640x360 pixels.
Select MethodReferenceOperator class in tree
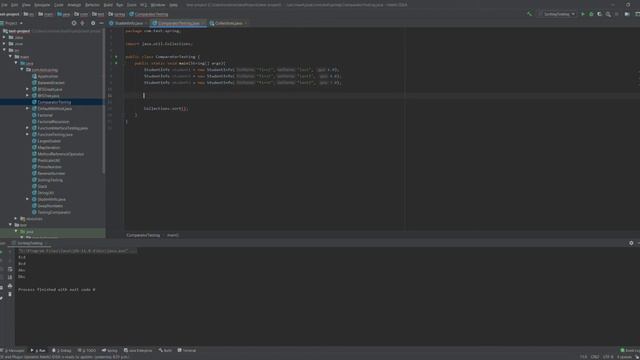click(60, 154)
